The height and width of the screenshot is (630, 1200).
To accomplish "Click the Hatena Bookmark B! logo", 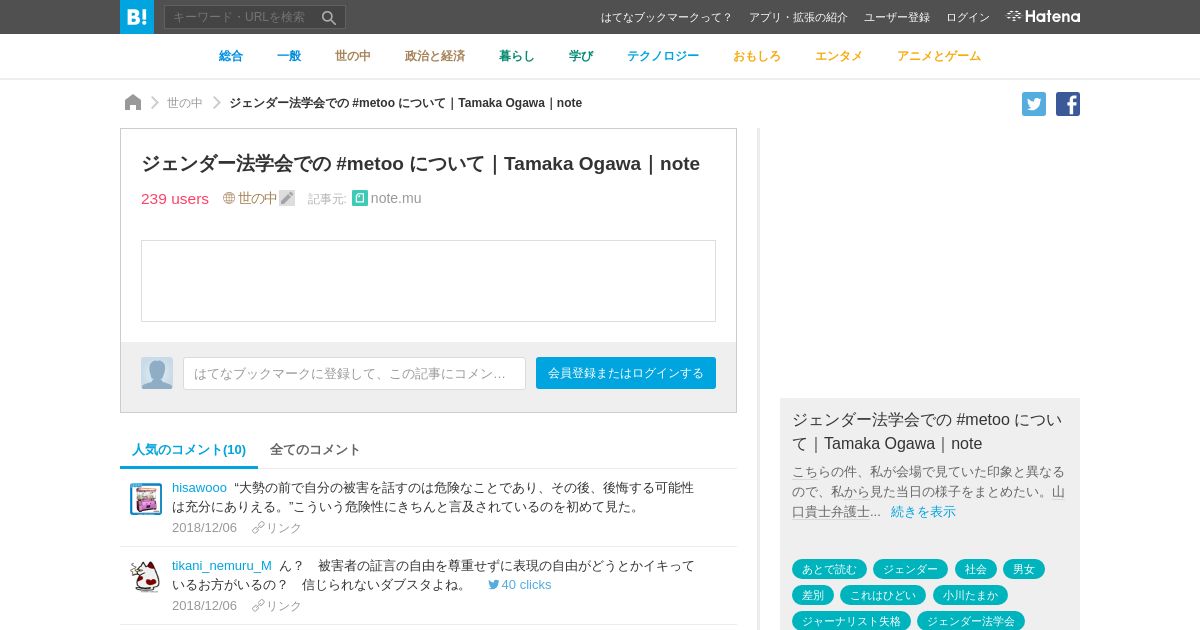I will click(137, 17).
